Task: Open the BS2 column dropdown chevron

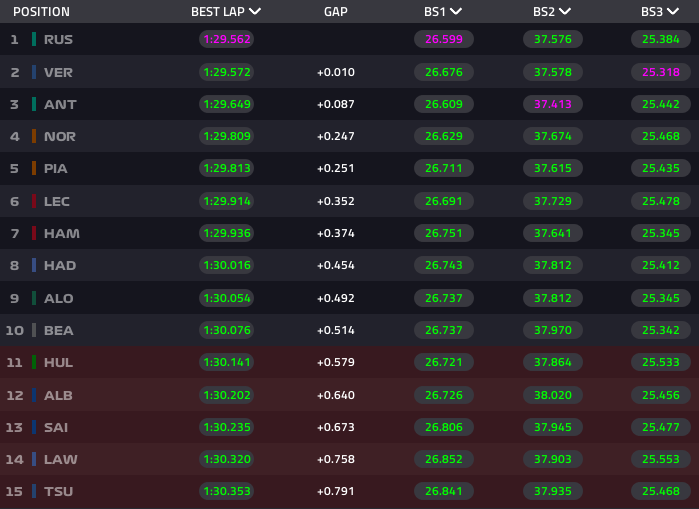Action: coord(565,12)
